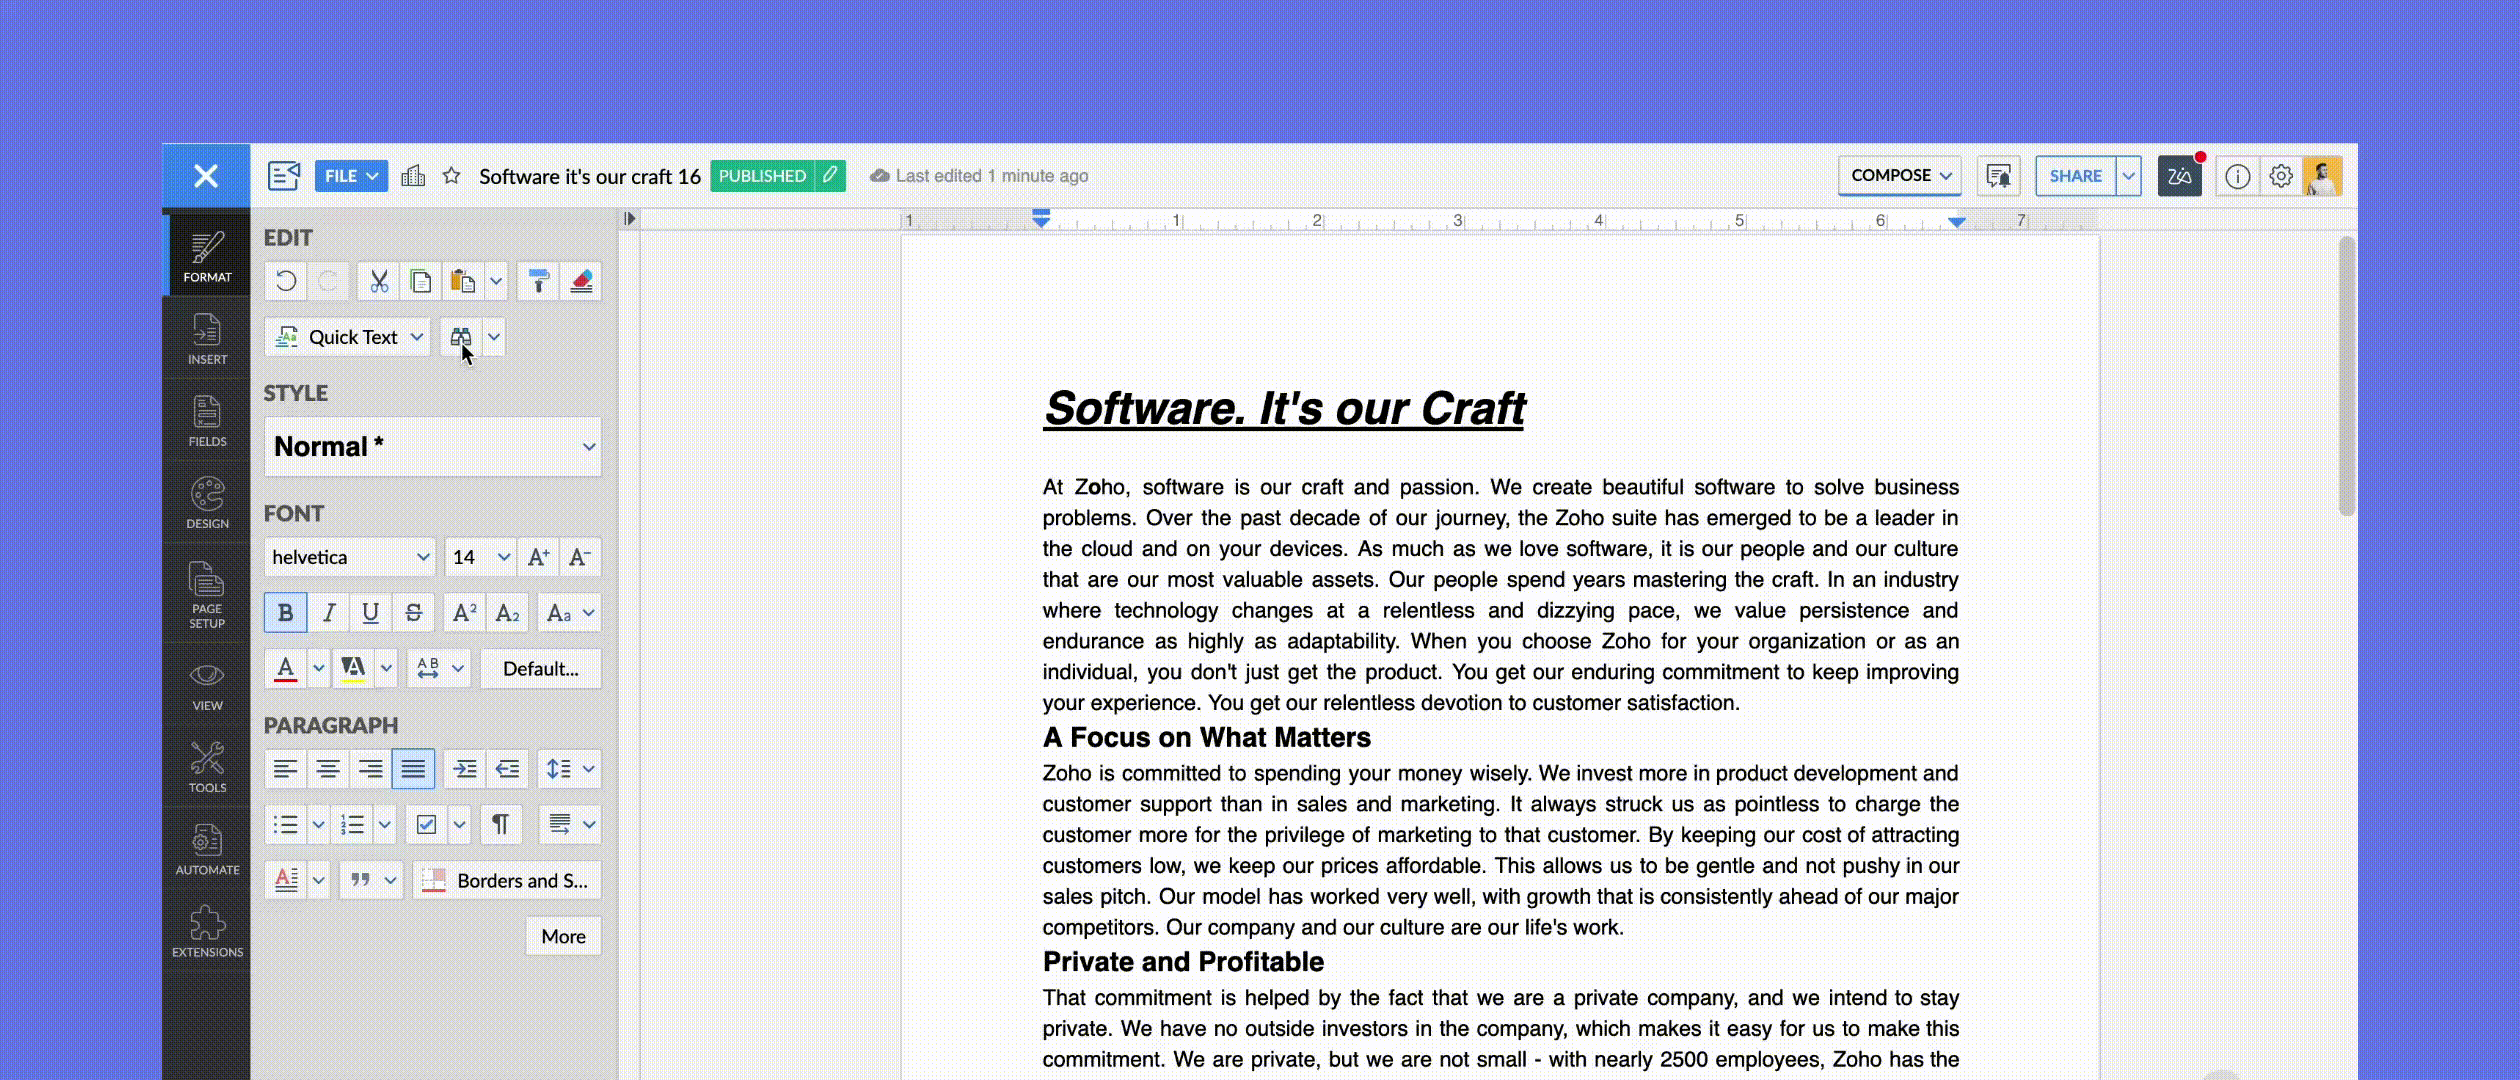Open the helvetica font family dropdown
The image size is (2520, 1080).
[x=350, y=557]
